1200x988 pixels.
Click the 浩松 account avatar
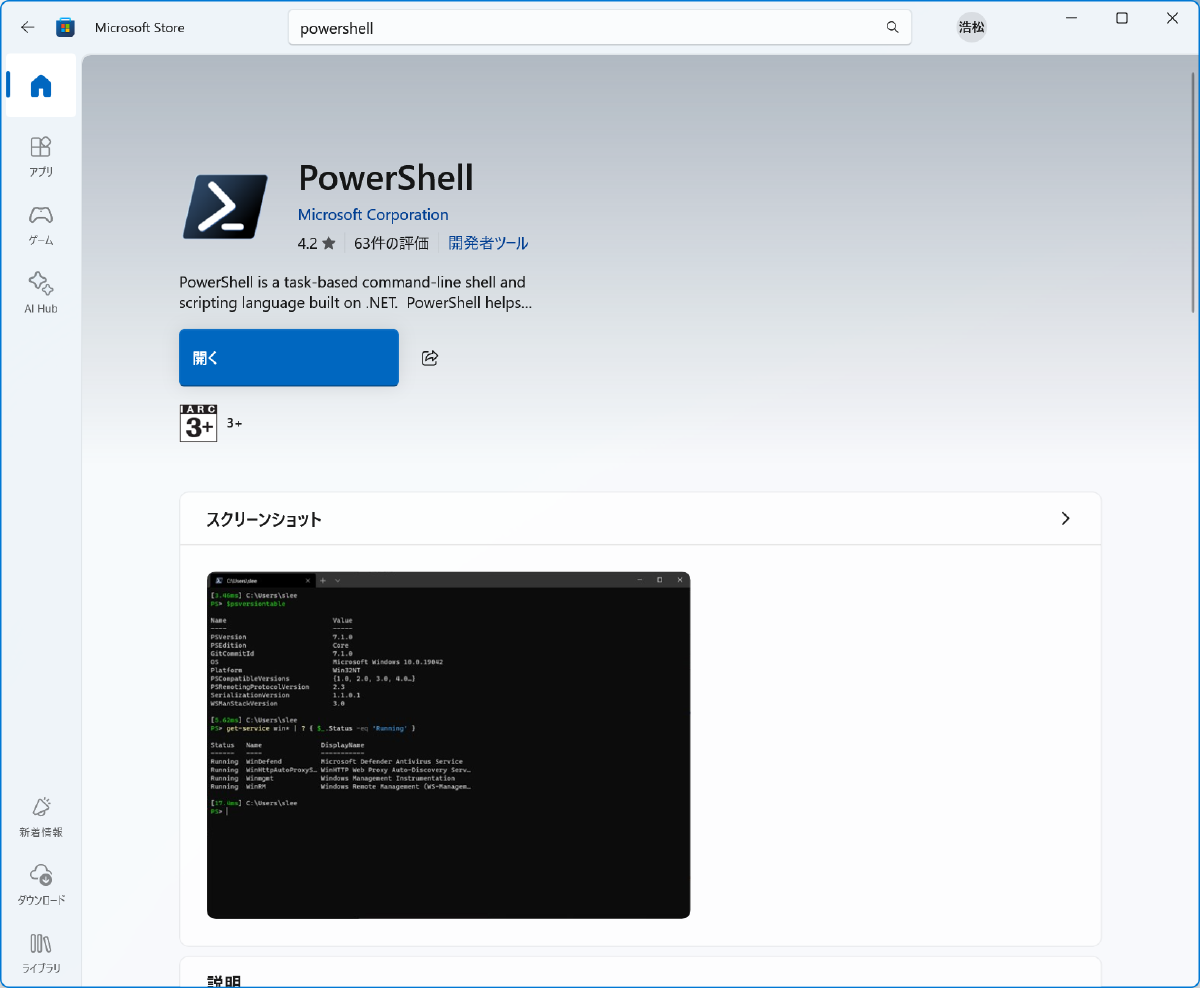pyautogui.click(x=970, y=27)
